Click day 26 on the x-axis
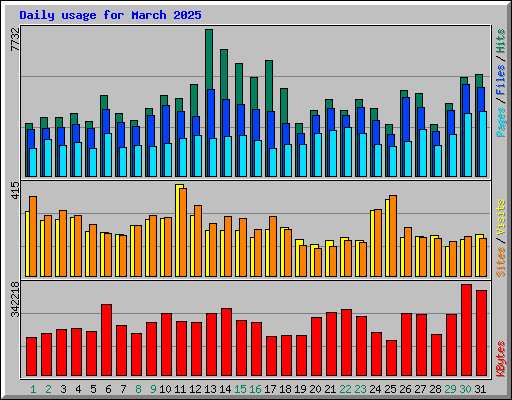512x400 pixels. pyautogui.click(x=405, y=389)
